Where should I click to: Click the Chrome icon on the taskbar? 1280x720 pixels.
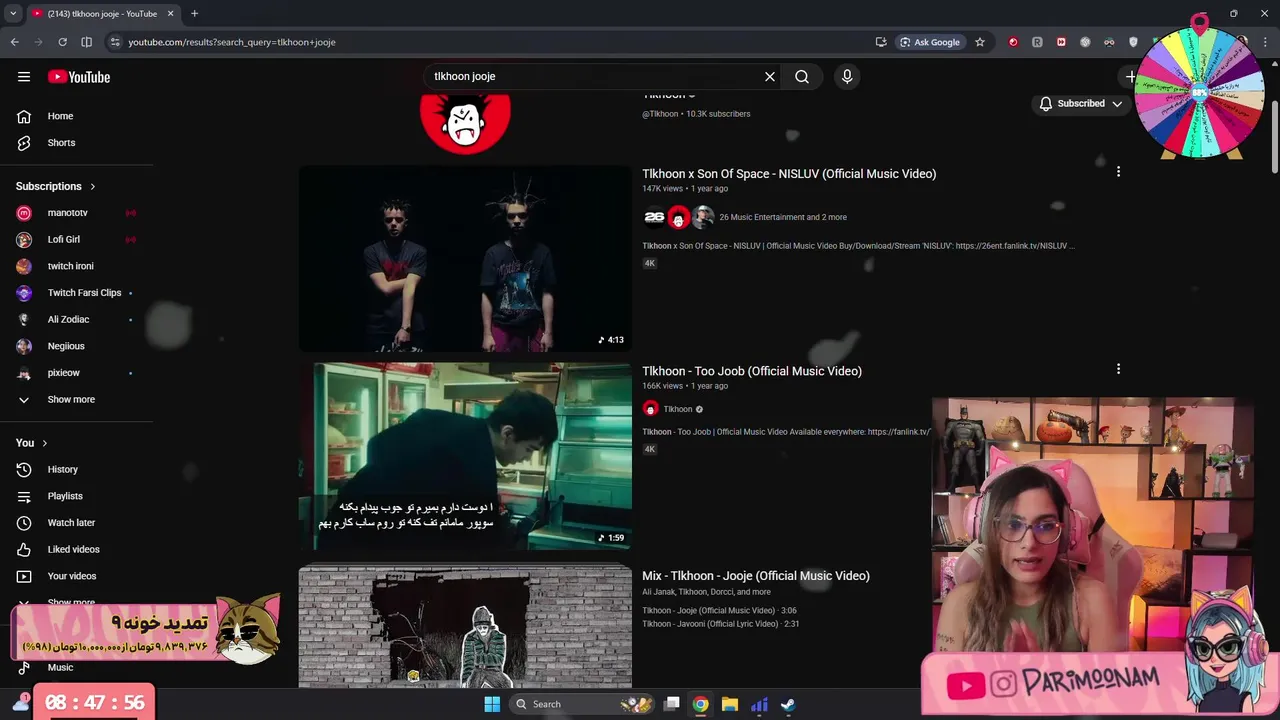(x=701, y=704)
